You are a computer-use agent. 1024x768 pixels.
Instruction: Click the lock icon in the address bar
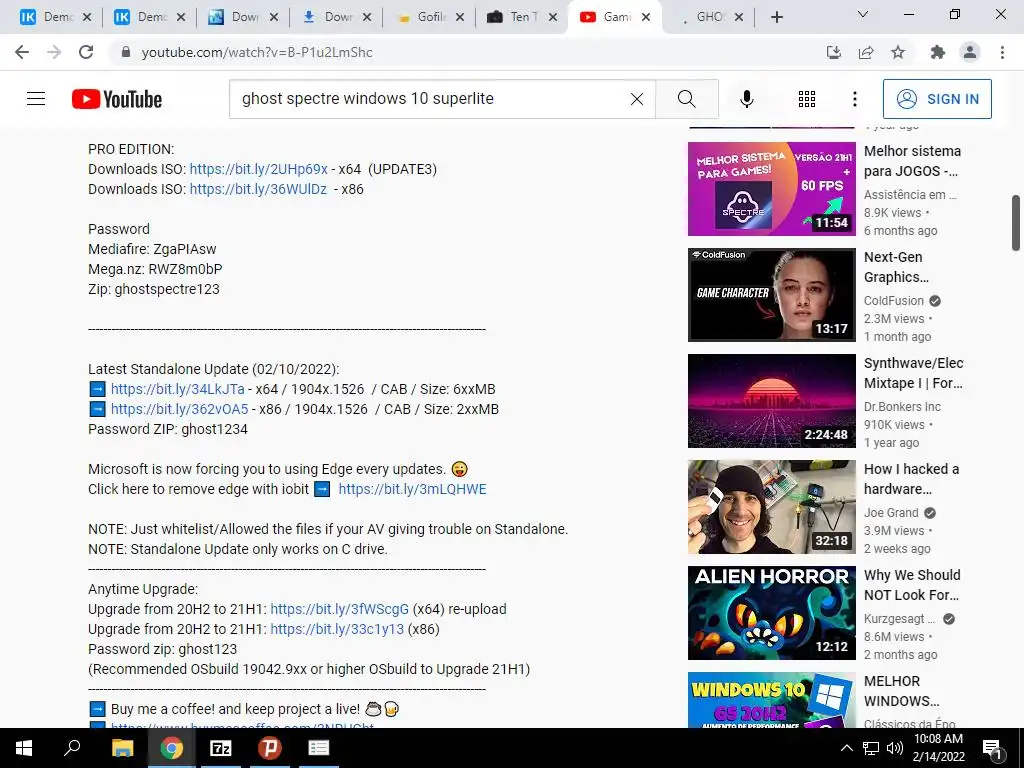pyautogui.click(x=126, y=52)
